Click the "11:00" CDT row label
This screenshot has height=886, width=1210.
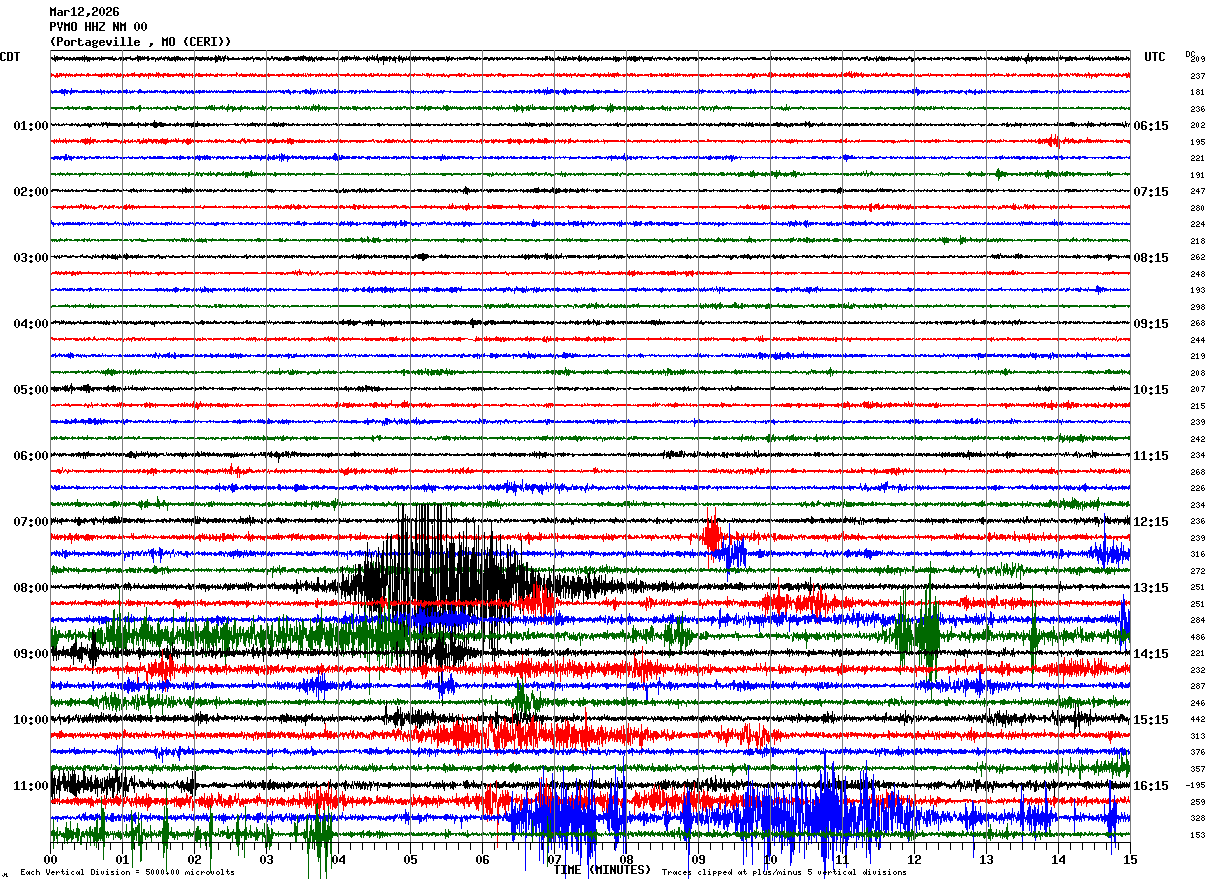coord(31,786)
